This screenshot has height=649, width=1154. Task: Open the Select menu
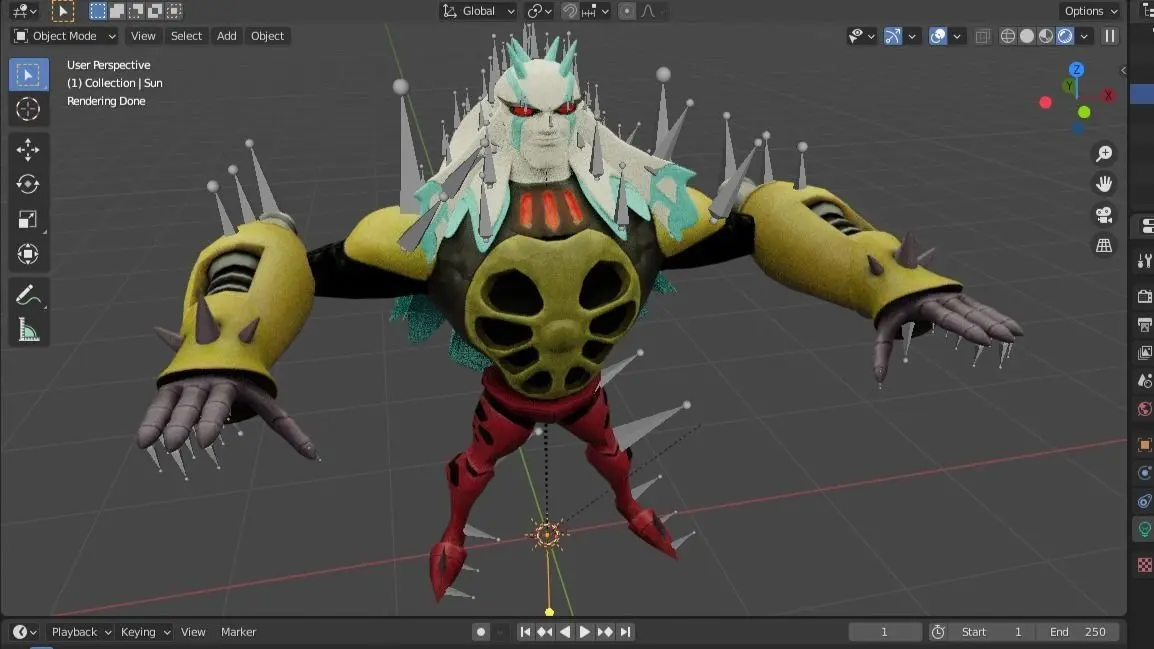point(186,36)
